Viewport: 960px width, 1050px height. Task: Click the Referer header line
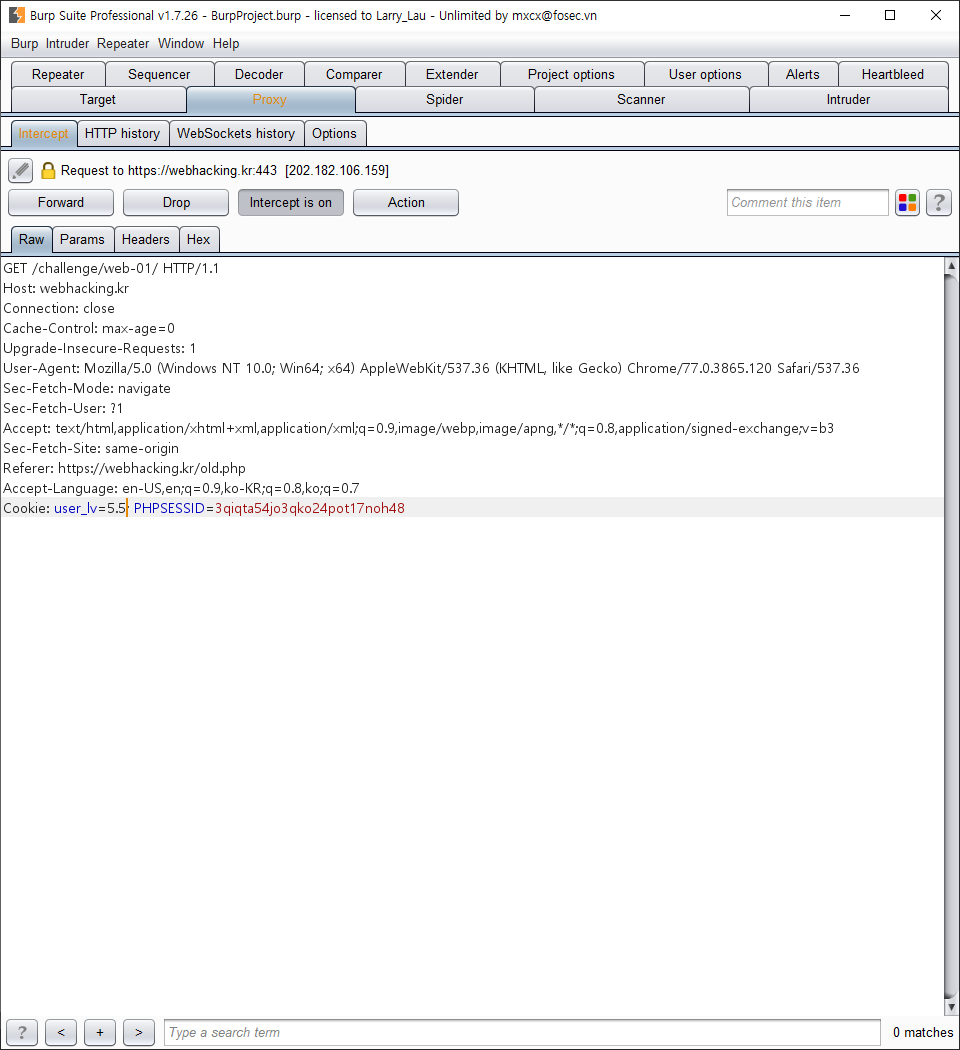(x=125, y=468)
